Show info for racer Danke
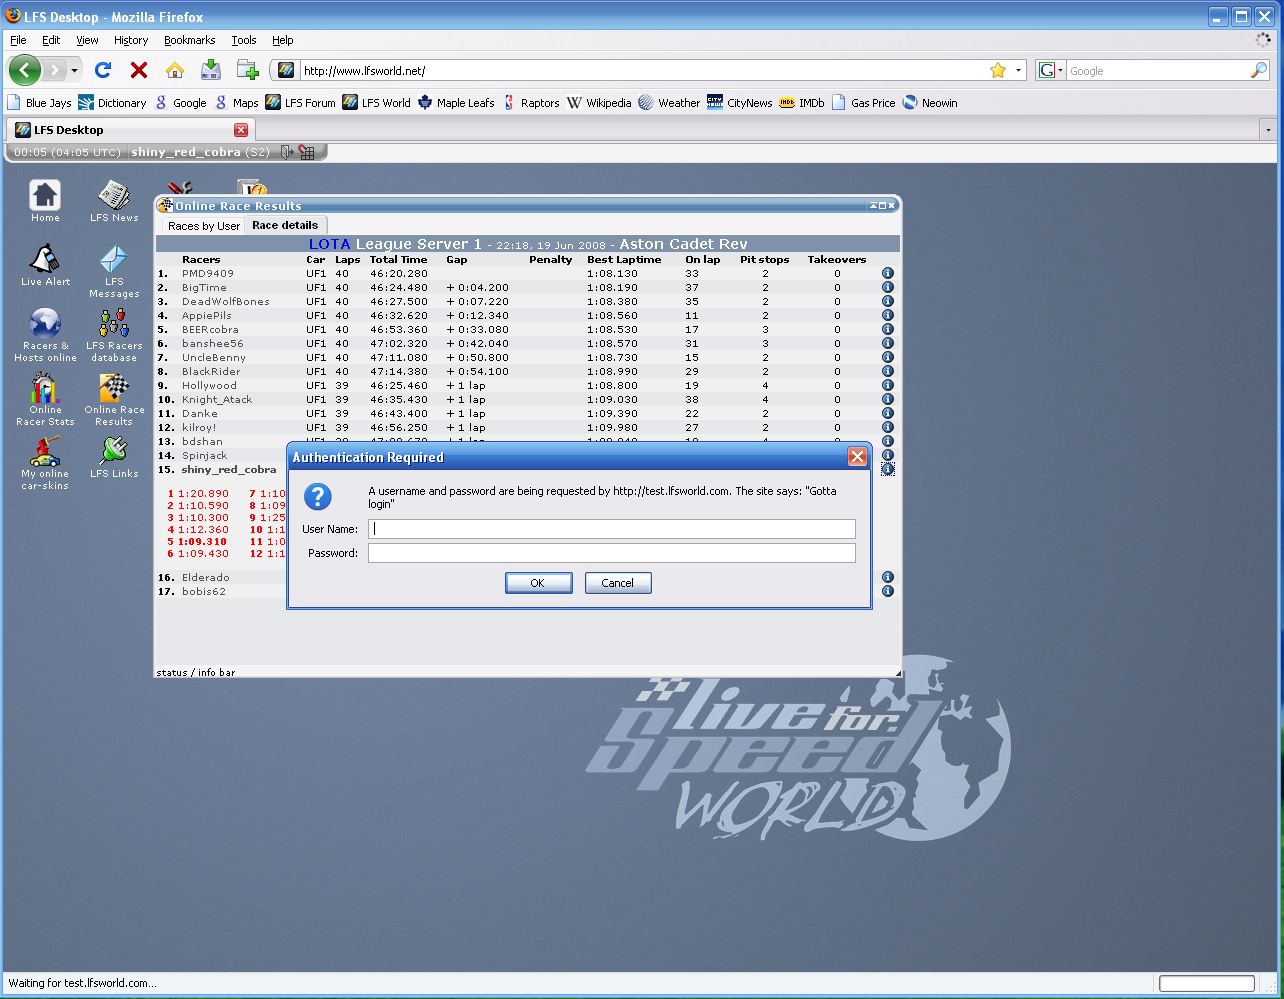This screenshot has width=1284, height=999. [887, 413]
